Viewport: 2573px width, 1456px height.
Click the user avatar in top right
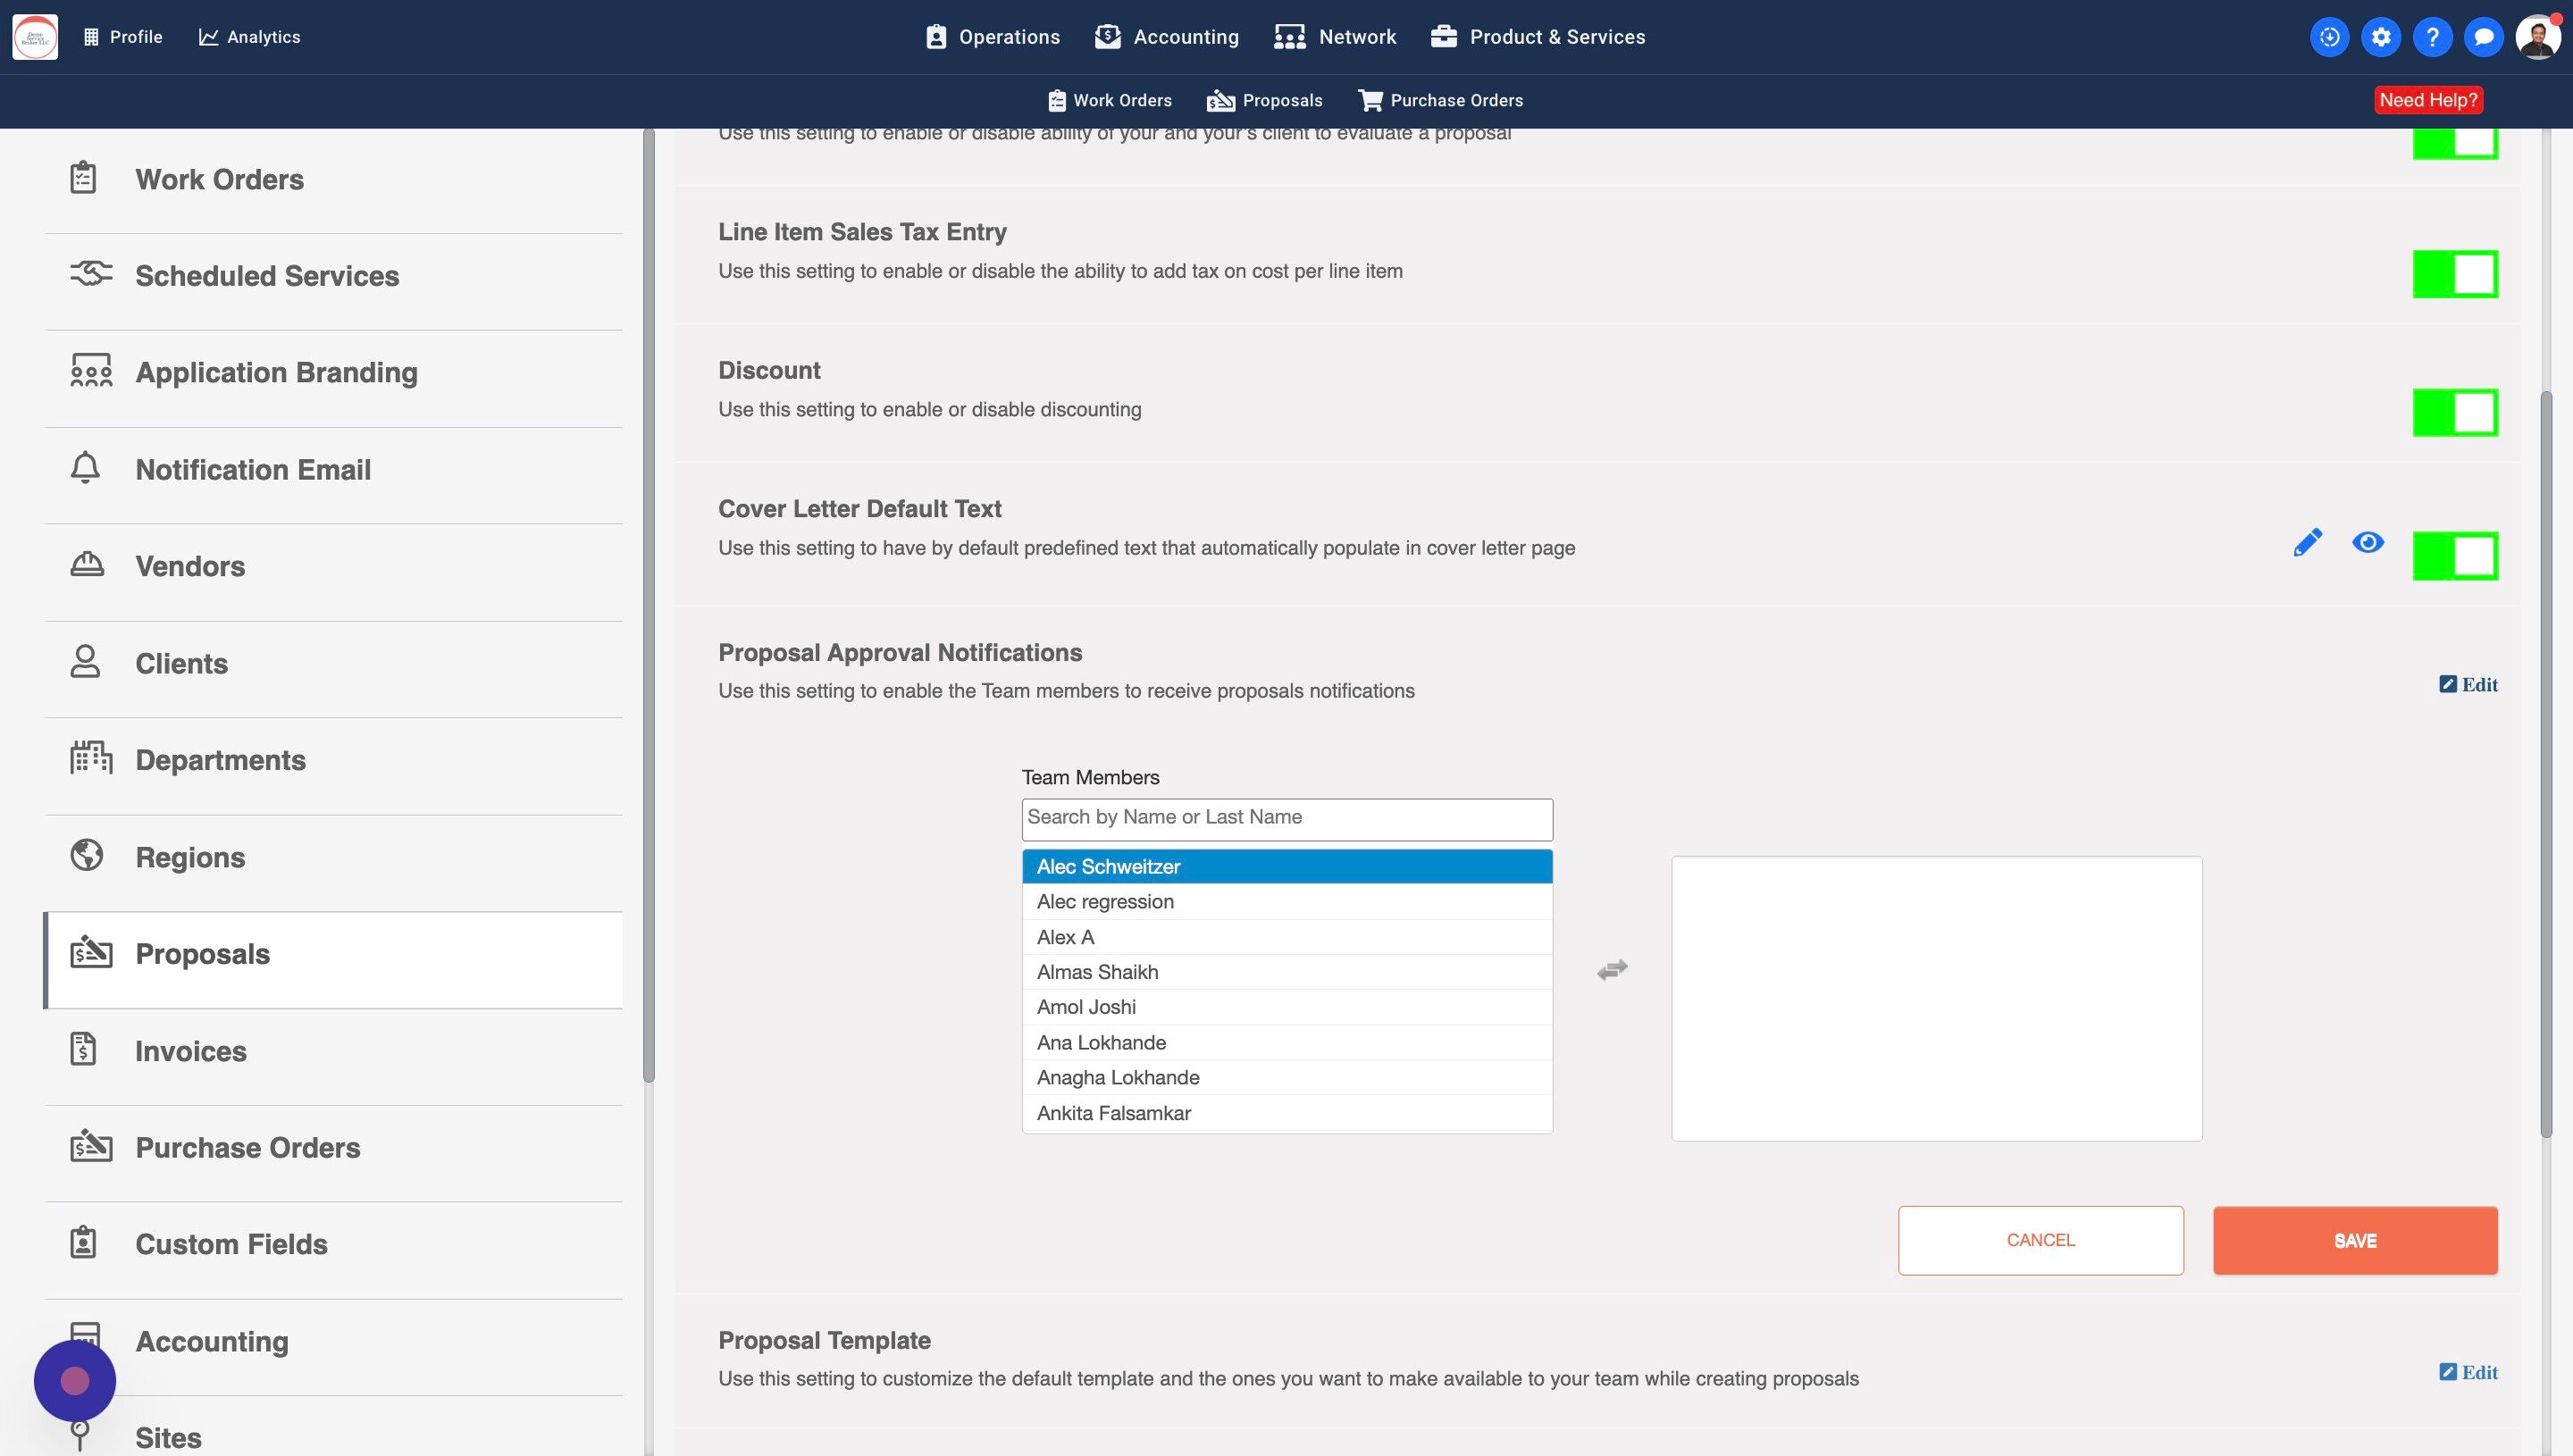click(x=2537, y=37)
